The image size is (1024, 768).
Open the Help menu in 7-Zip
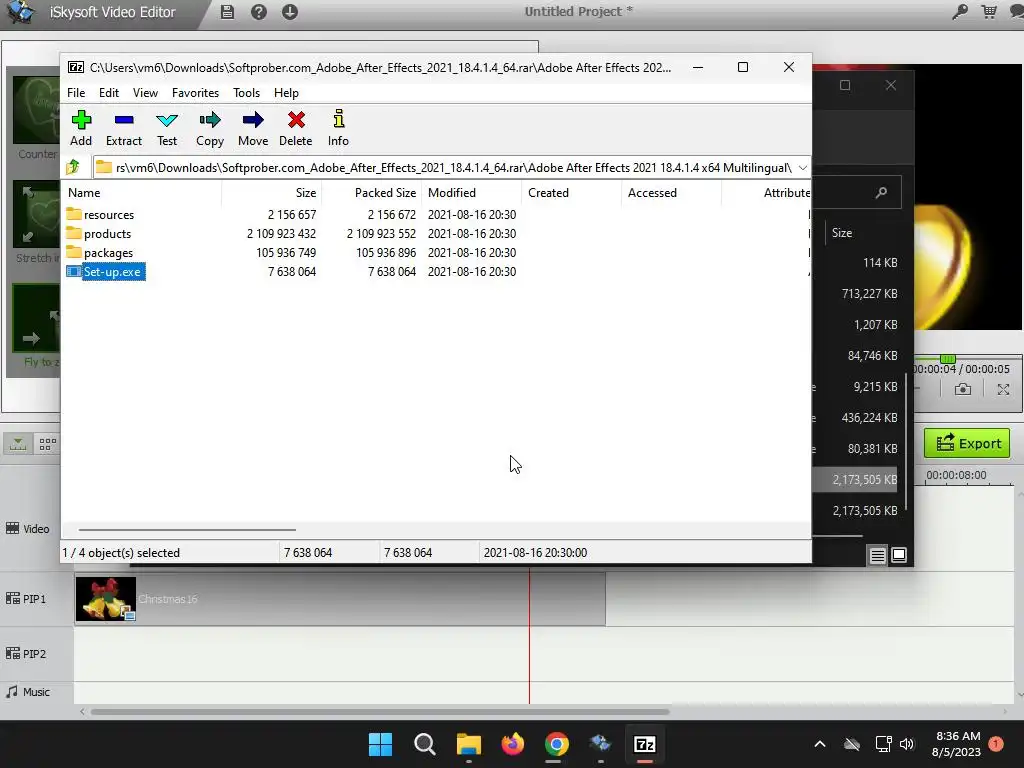point(286,93)
